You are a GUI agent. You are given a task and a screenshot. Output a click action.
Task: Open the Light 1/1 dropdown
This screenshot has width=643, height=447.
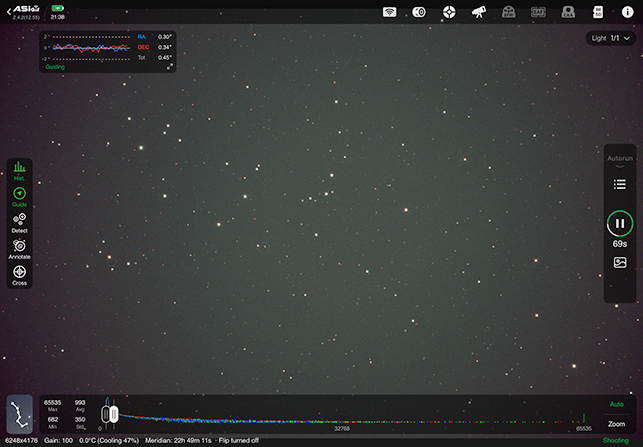coord(612,38)
